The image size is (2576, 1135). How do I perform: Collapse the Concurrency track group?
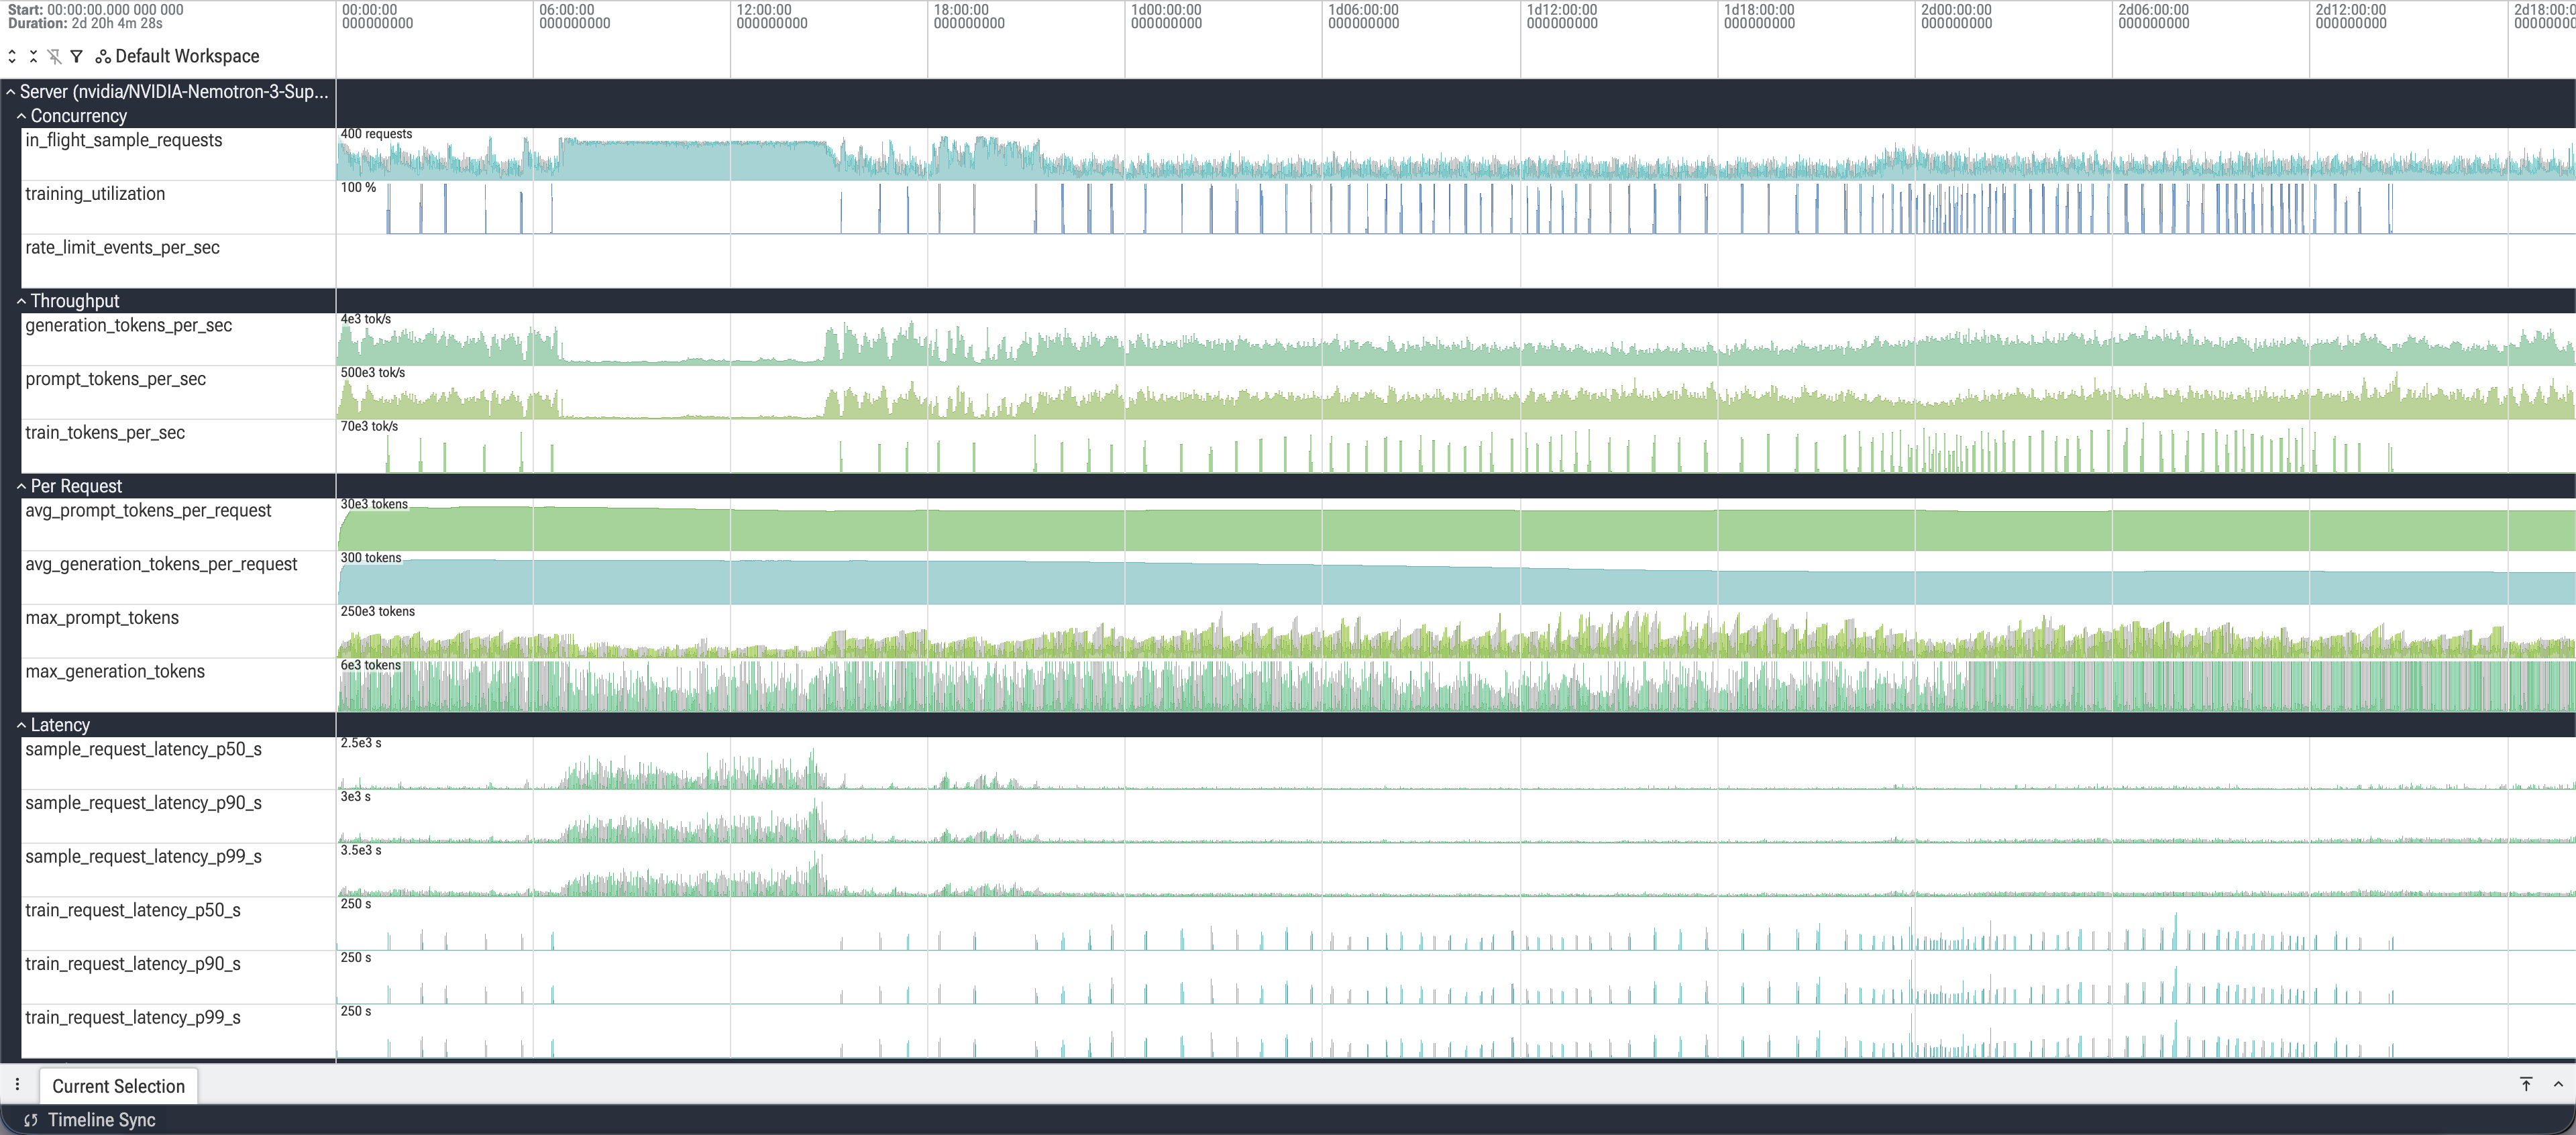coord(21,116)
